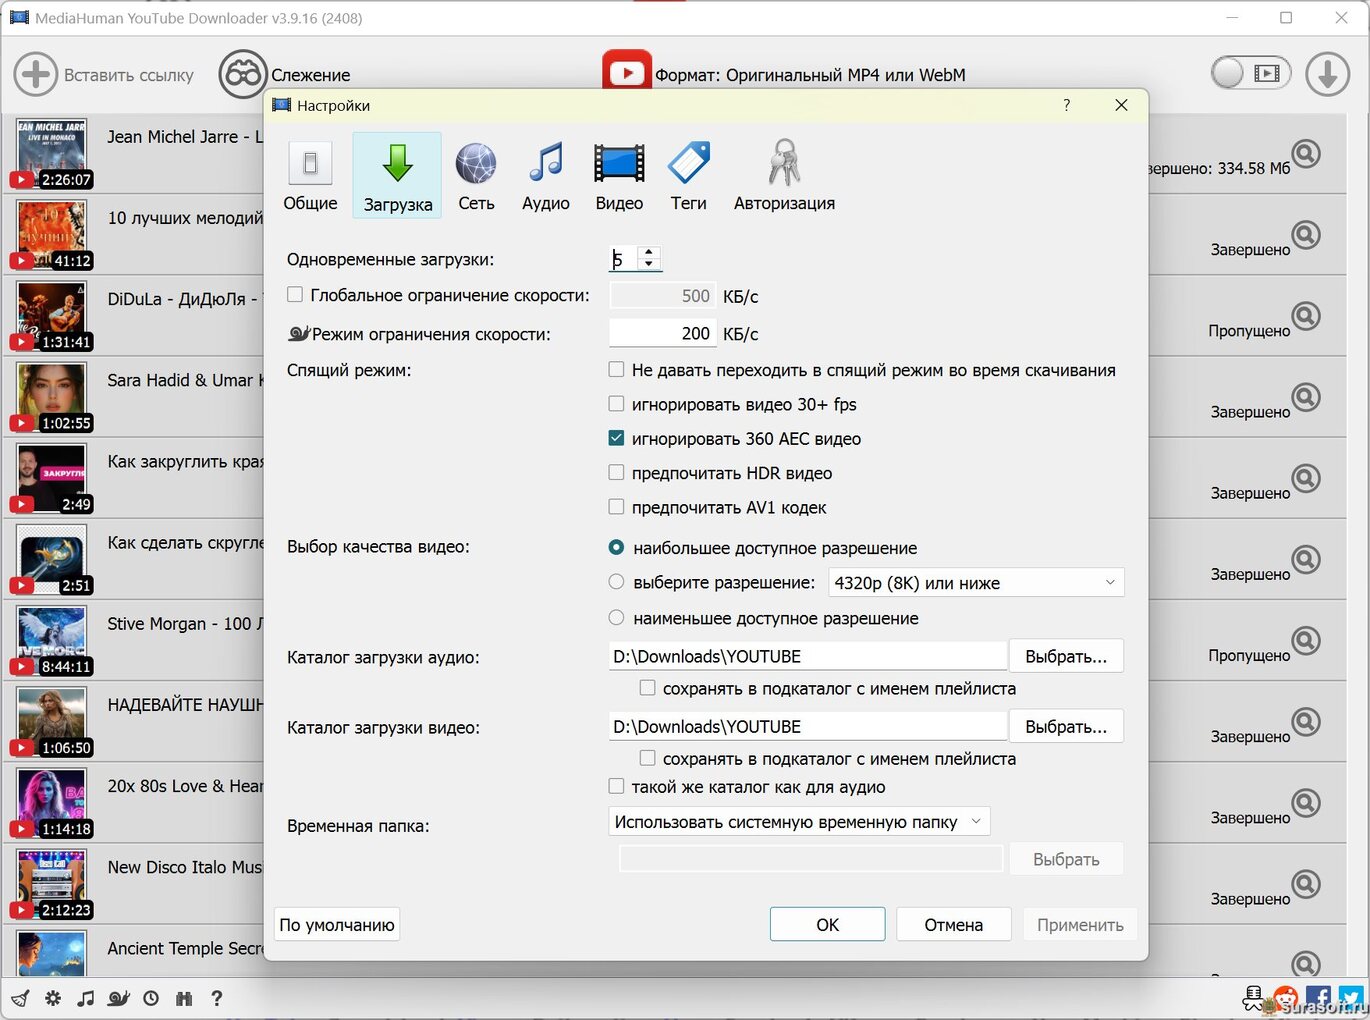Click the download all arrow icon
Viewport: 1370px width, 1020px height.
[x=1327, y=75]
